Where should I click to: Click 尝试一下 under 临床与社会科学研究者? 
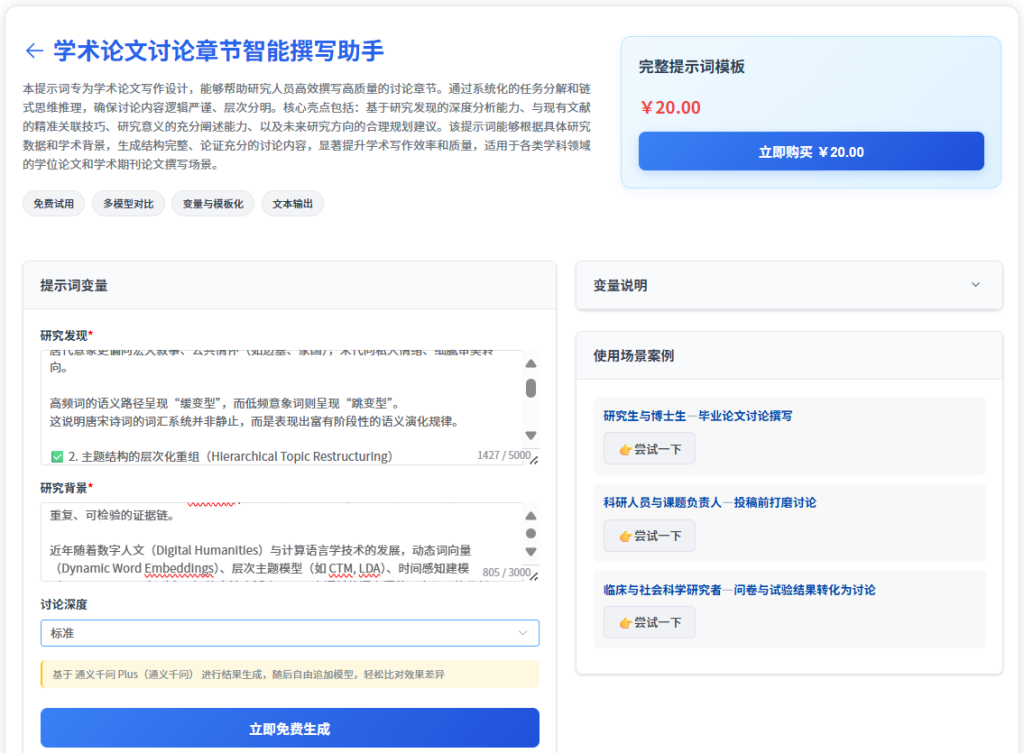pos(649,622)
